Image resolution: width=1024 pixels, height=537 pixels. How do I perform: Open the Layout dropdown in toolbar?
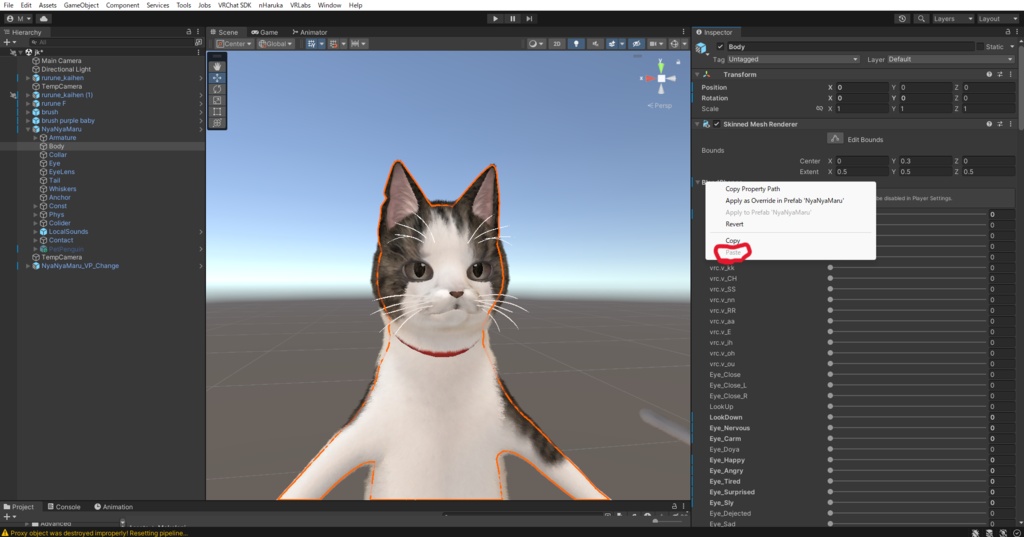point(997,19)
